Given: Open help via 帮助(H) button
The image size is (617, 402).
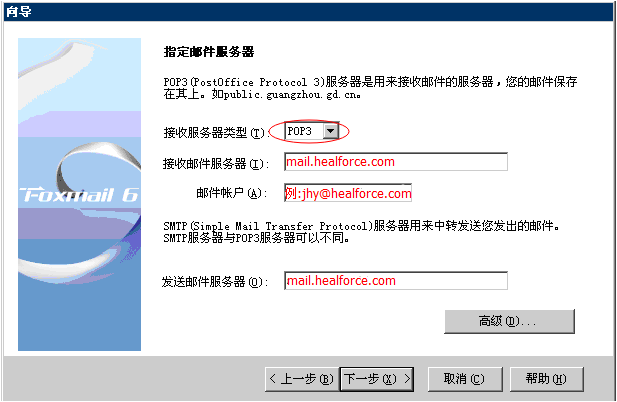Looking at the screenshot, I should [547, 379].
